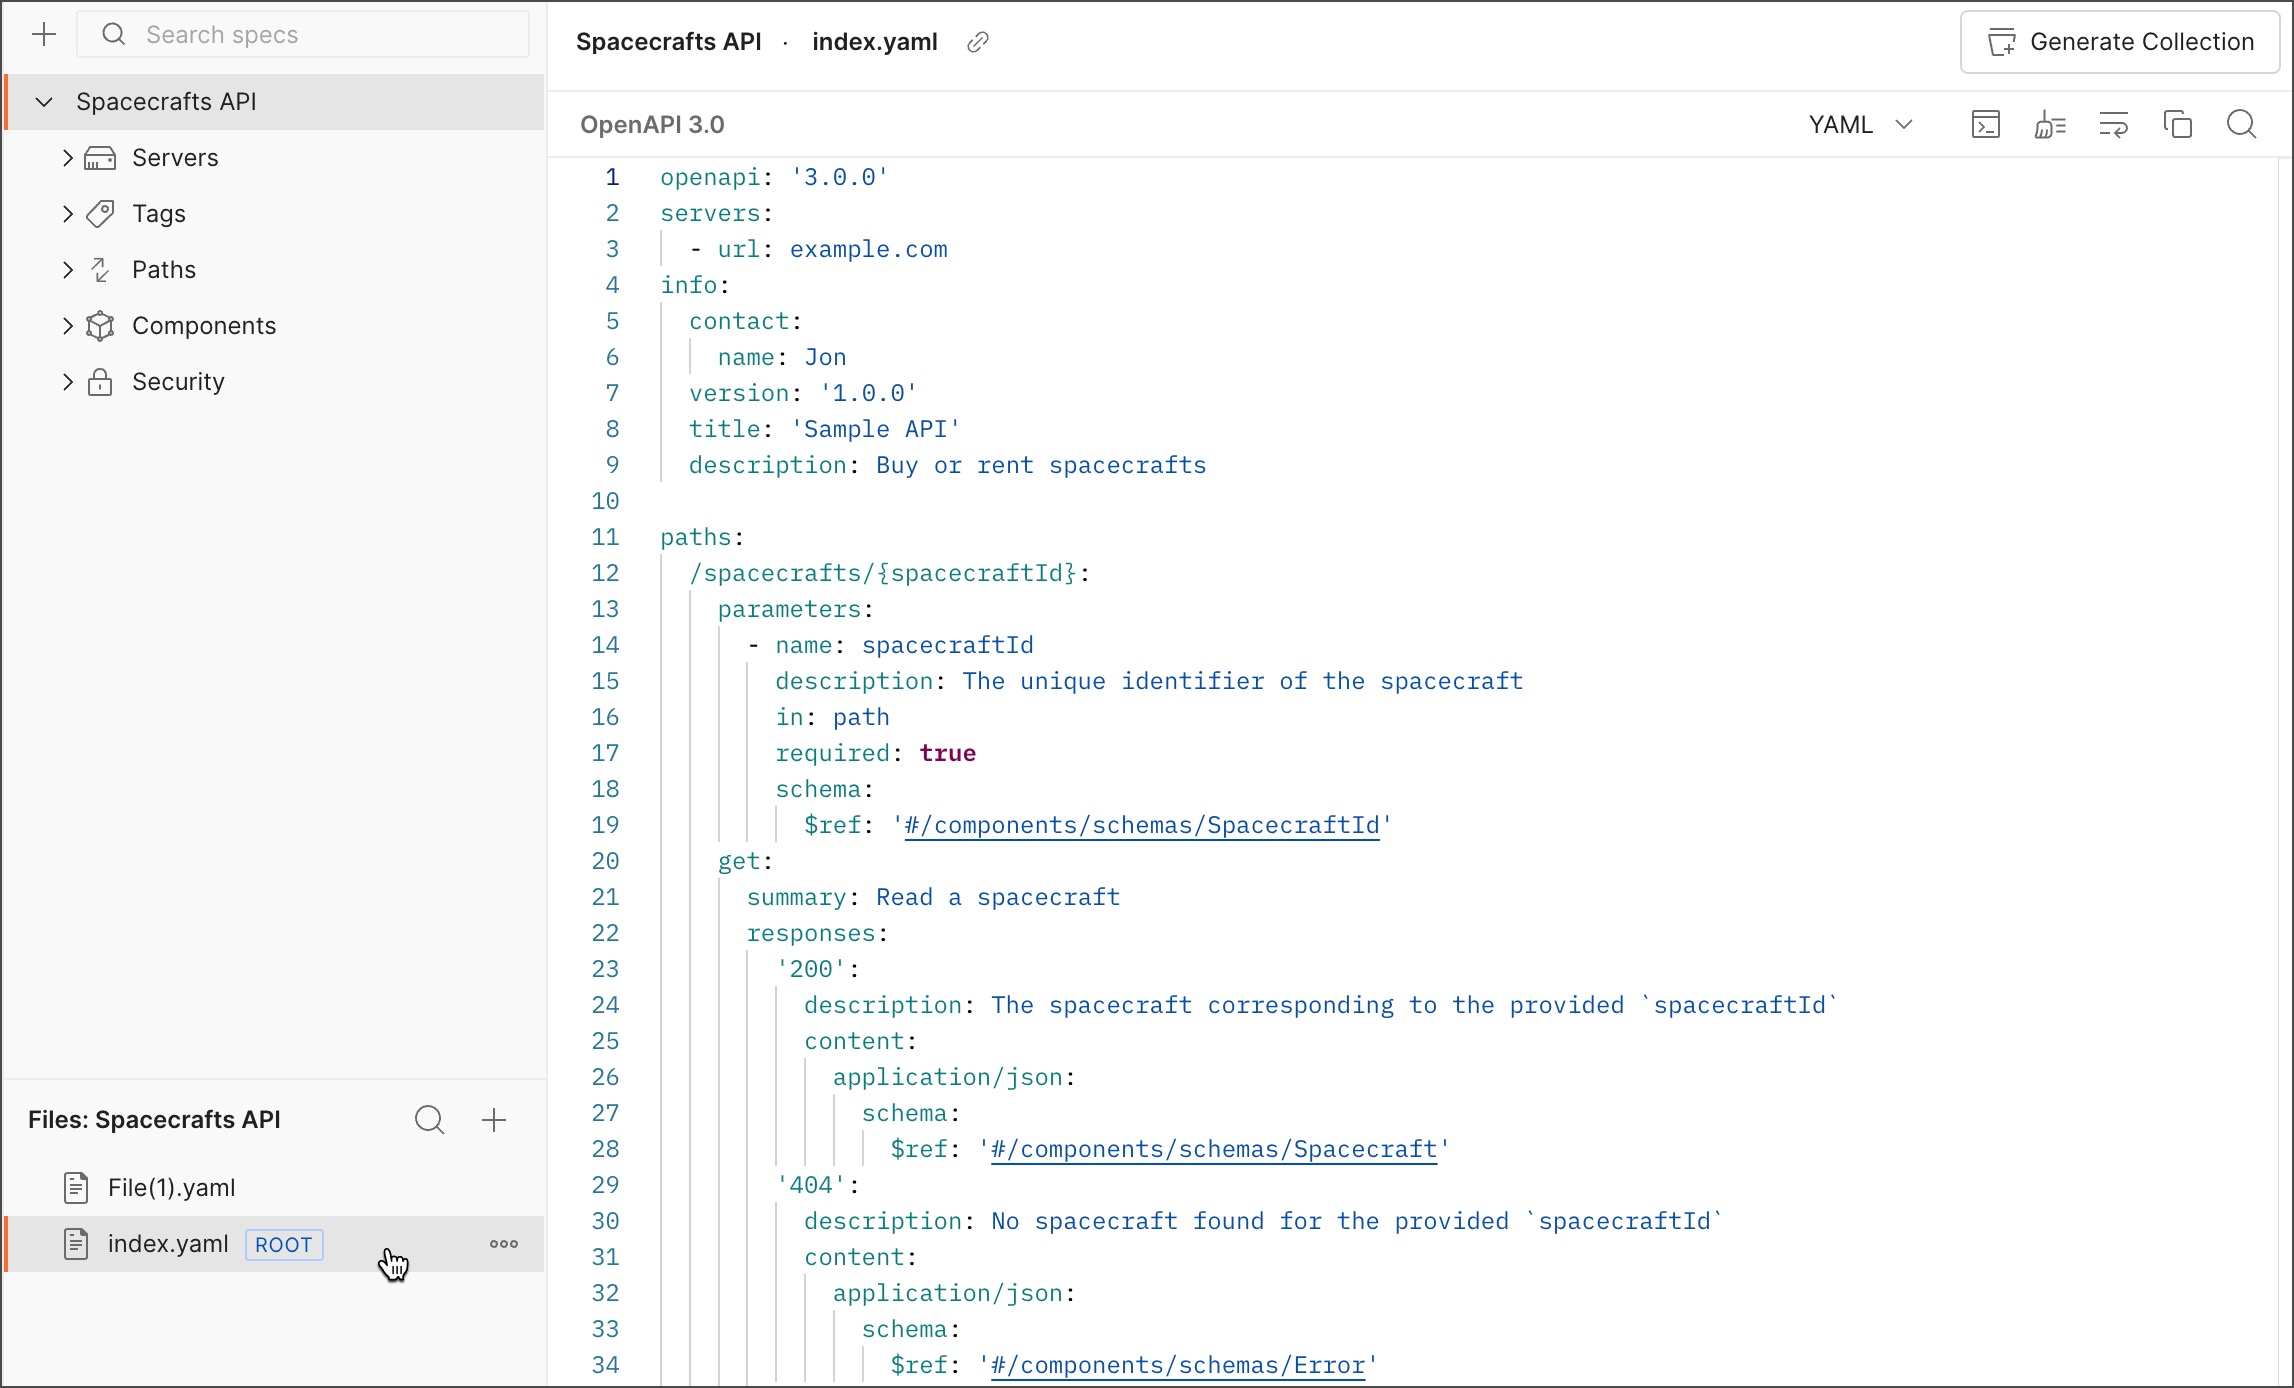Image resolution: width=2294 pixels, height=1388 pixels.
Task: Select File(1).yaml in the files panel
Action: [x=172, y=1187]
